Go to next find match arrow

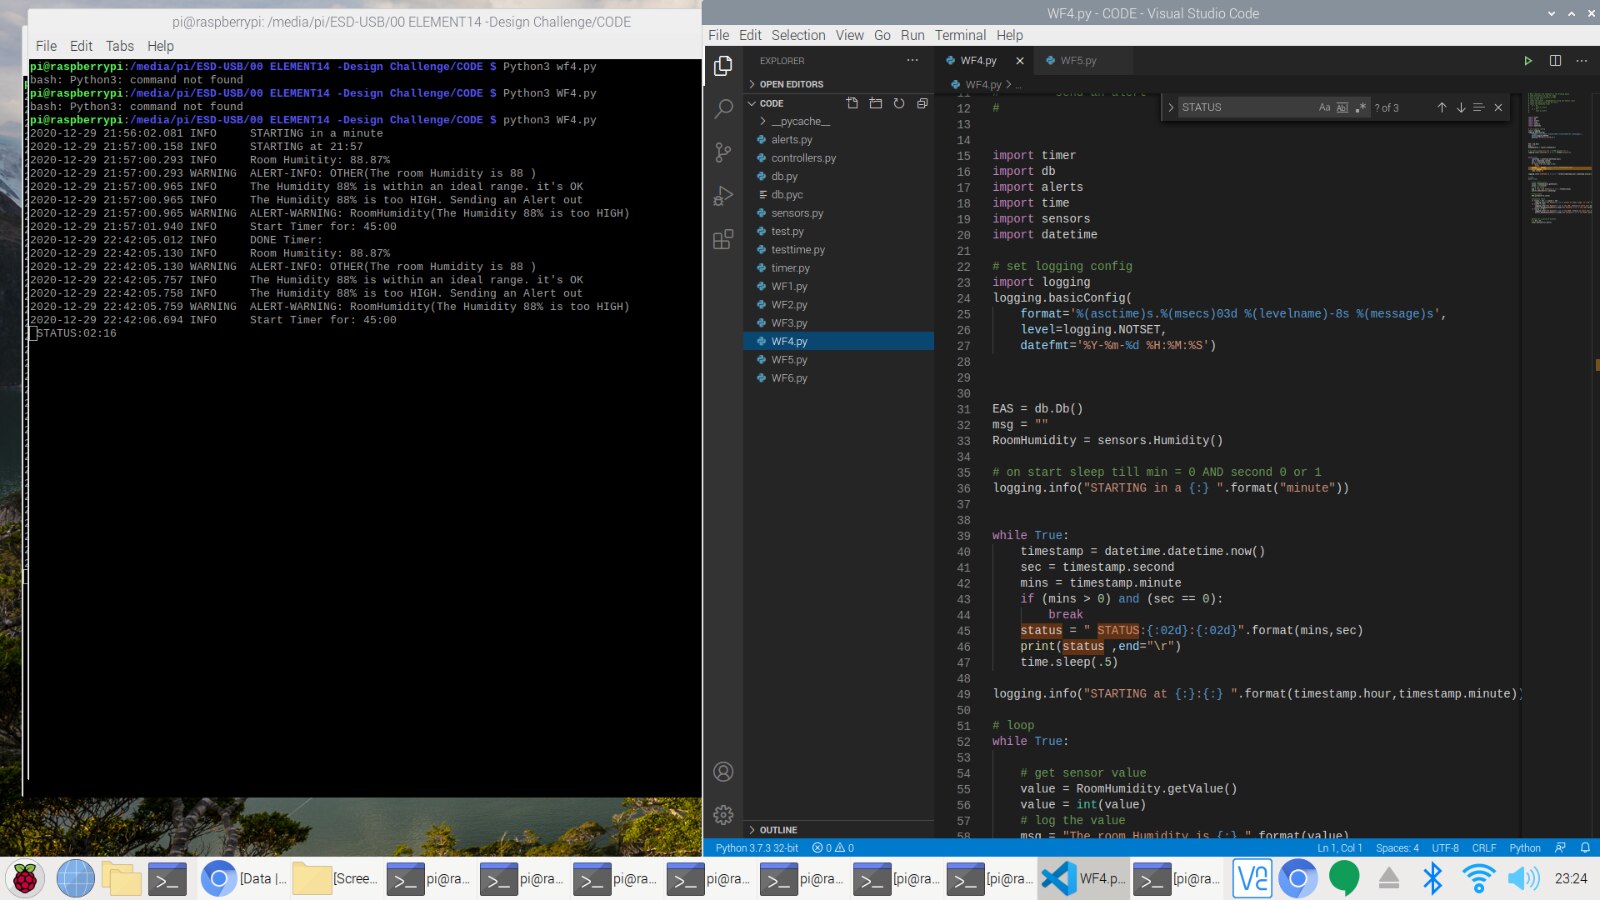pyautogui.click(x=1461, y=107)
